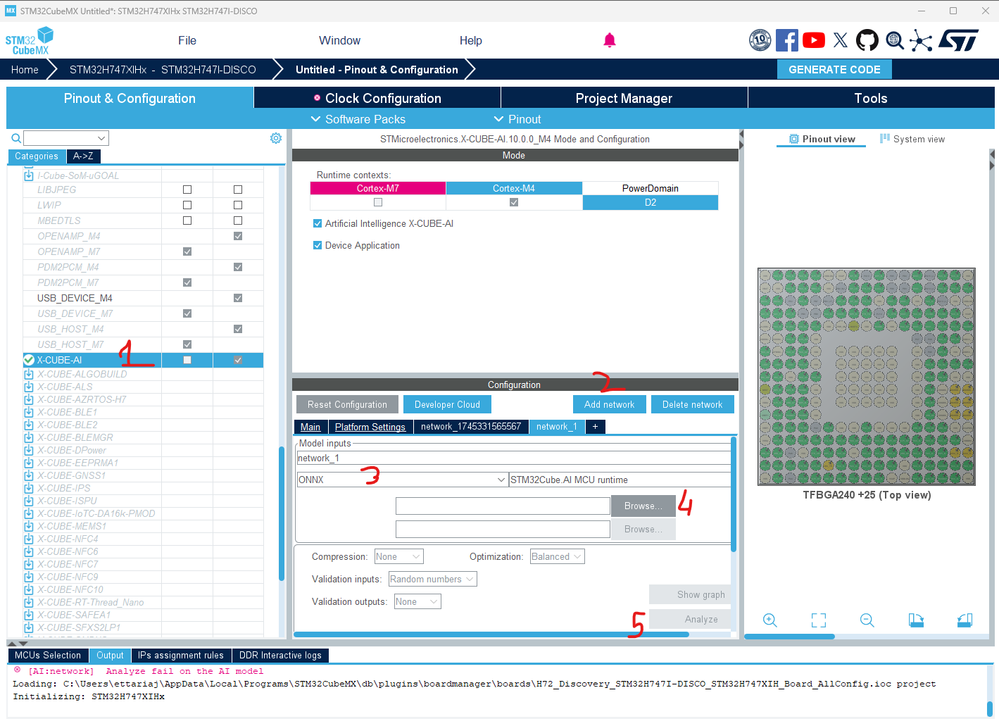Click the ST community network star icon
Image resolution: width=999 pixels, height=724 pixels.
pos(921,40)
